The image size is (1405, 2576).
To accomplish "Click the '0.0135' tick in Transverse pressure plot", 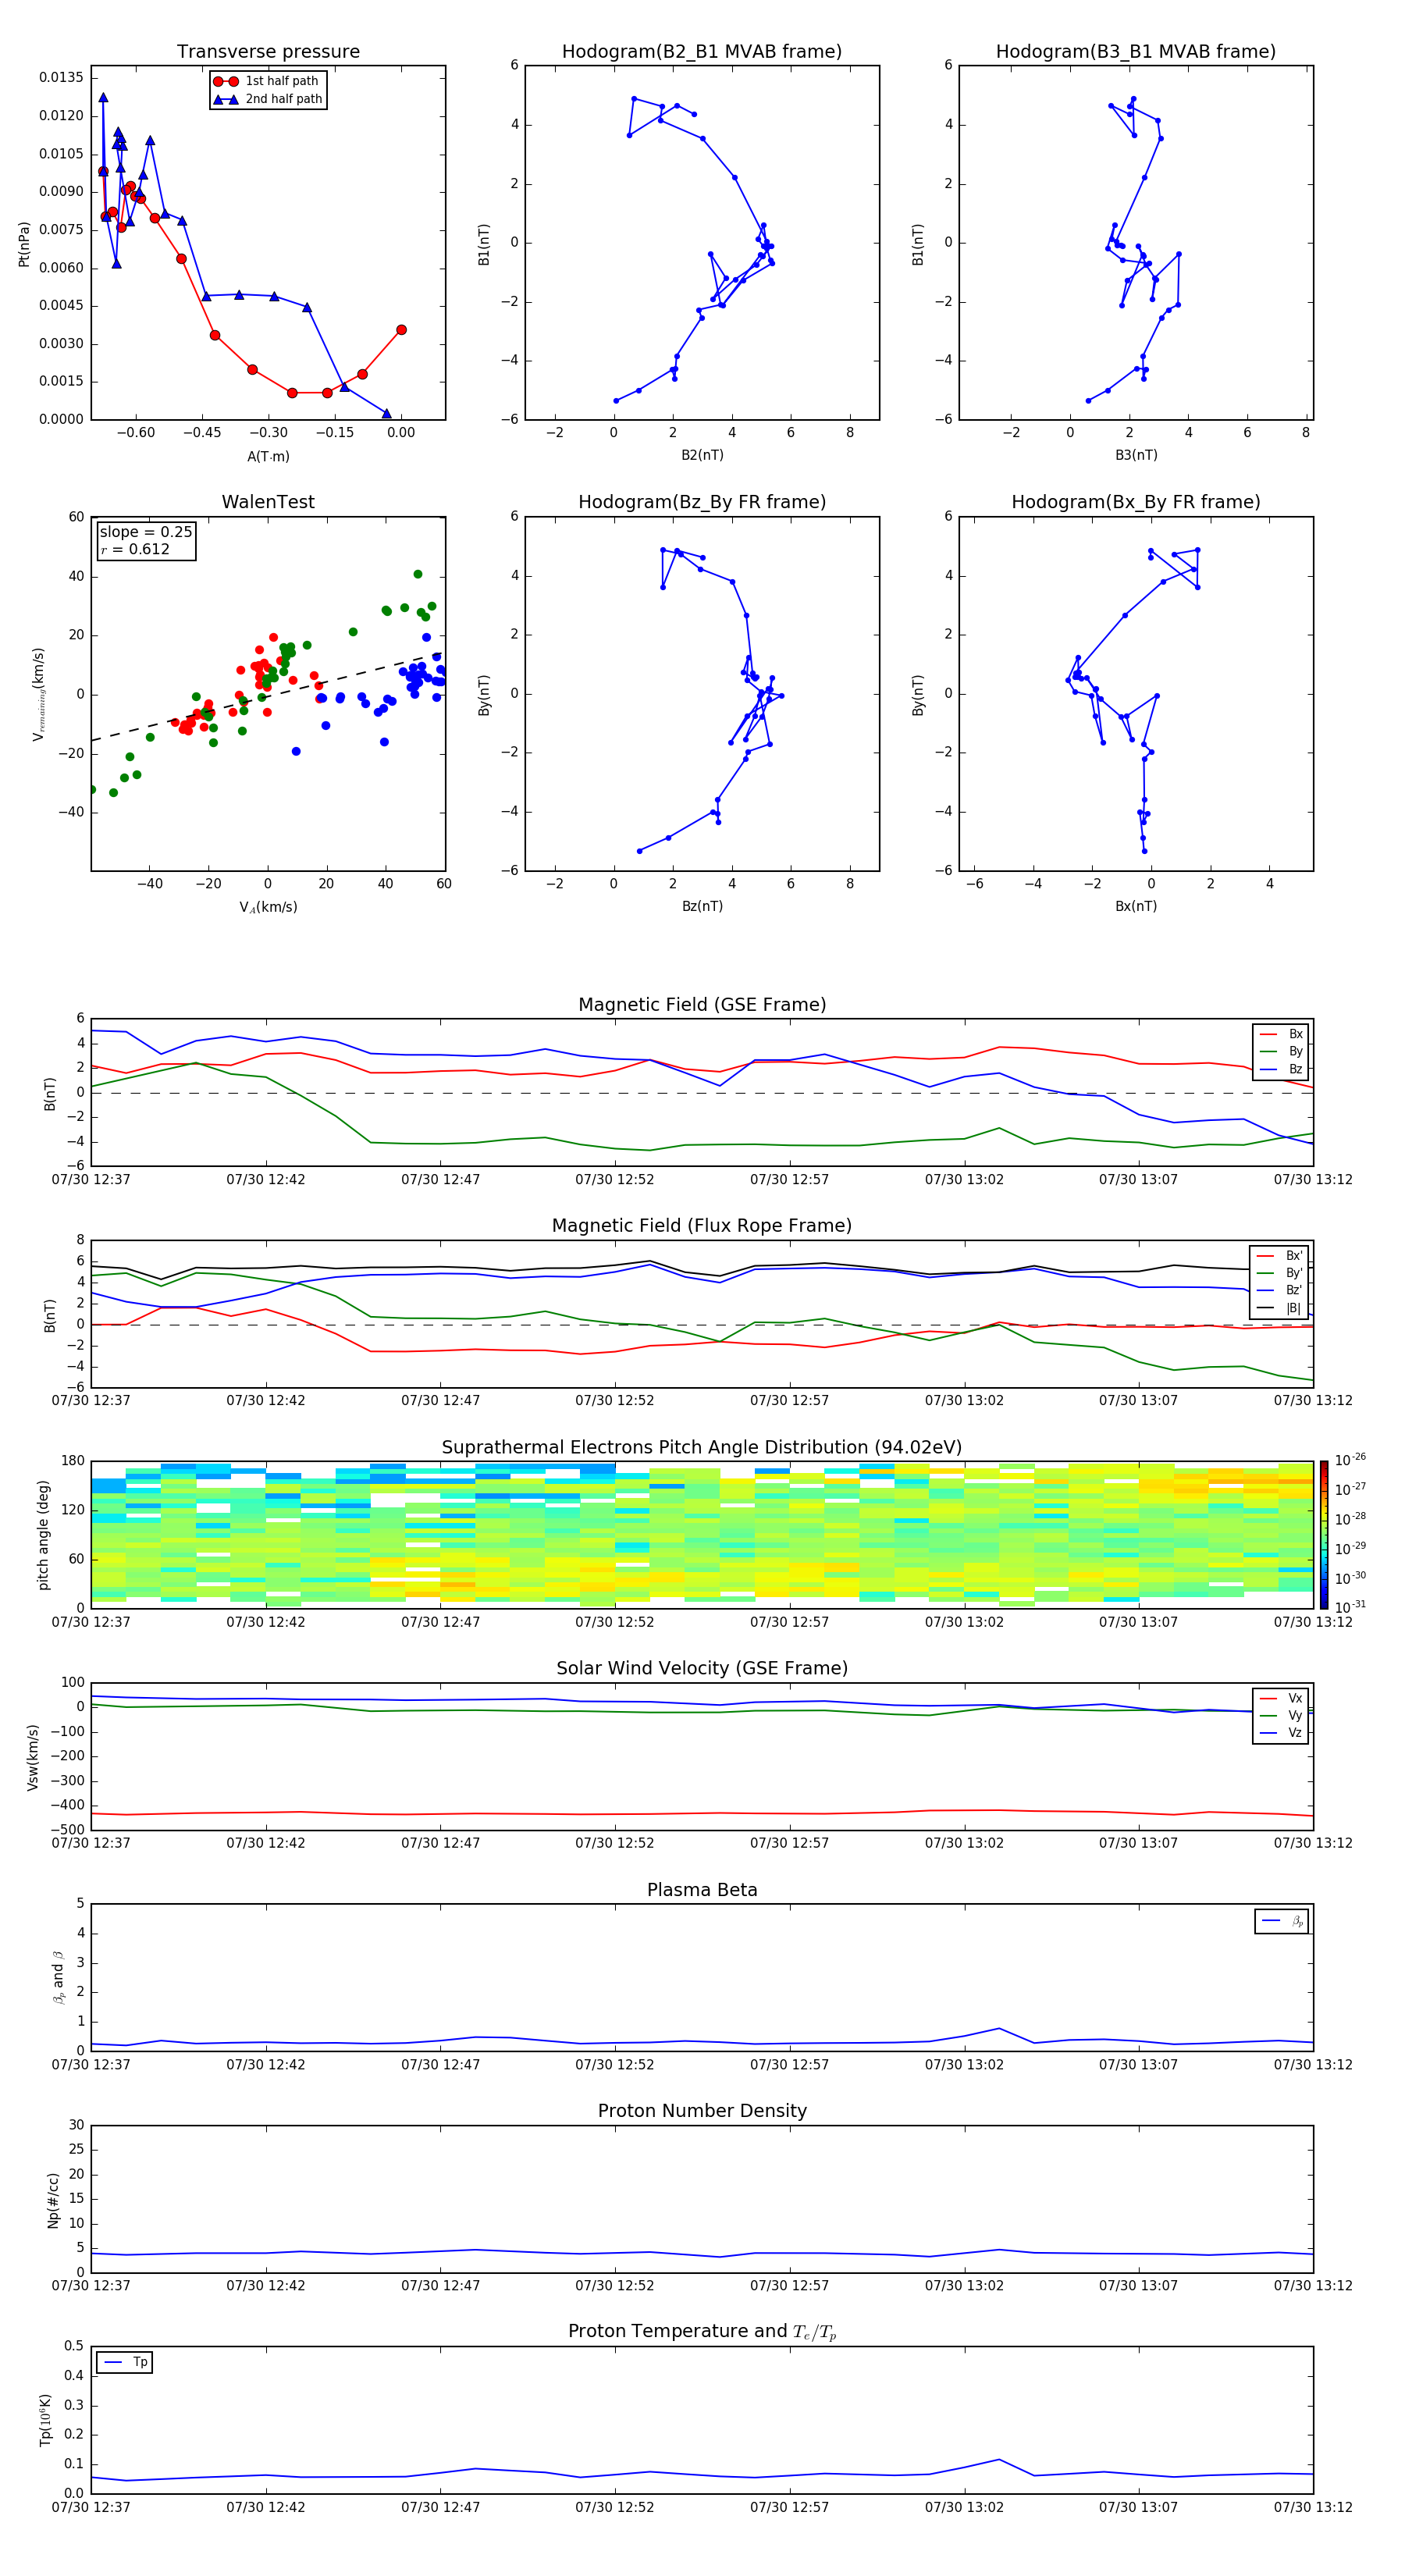I will [61, 78].
